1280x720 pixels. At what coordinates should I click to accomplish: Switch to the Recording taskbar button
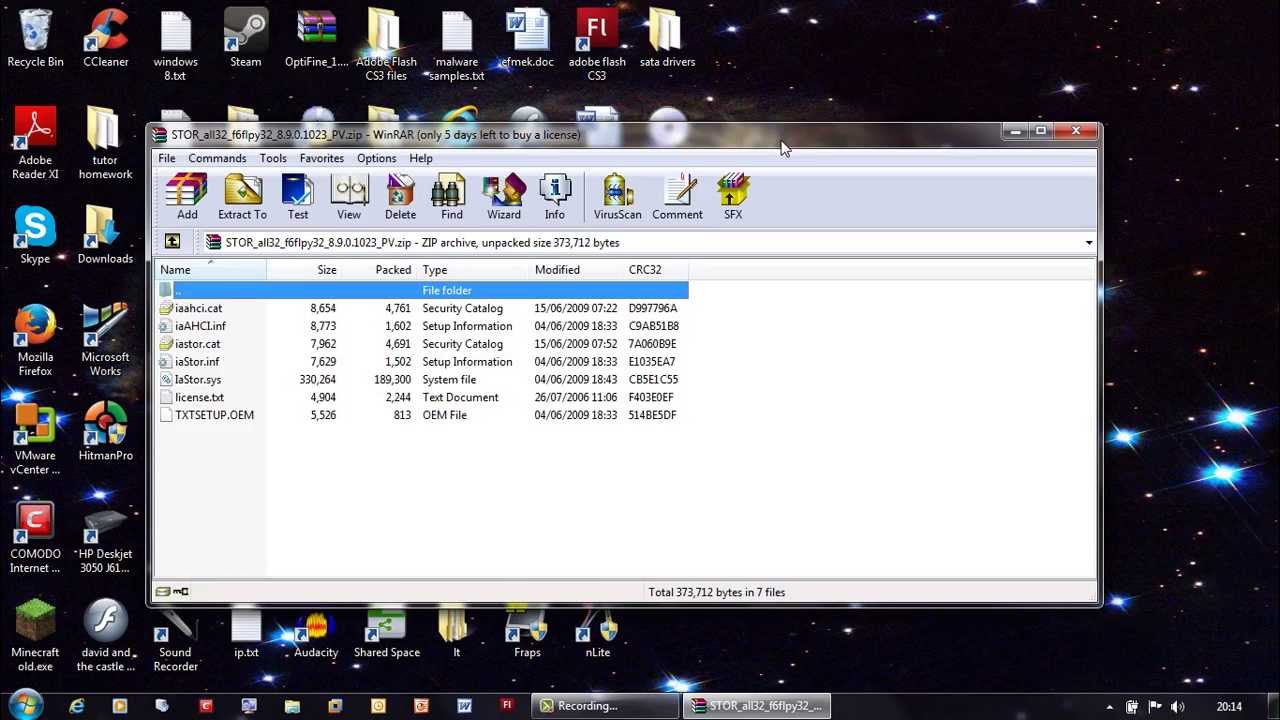pos(605,706)
